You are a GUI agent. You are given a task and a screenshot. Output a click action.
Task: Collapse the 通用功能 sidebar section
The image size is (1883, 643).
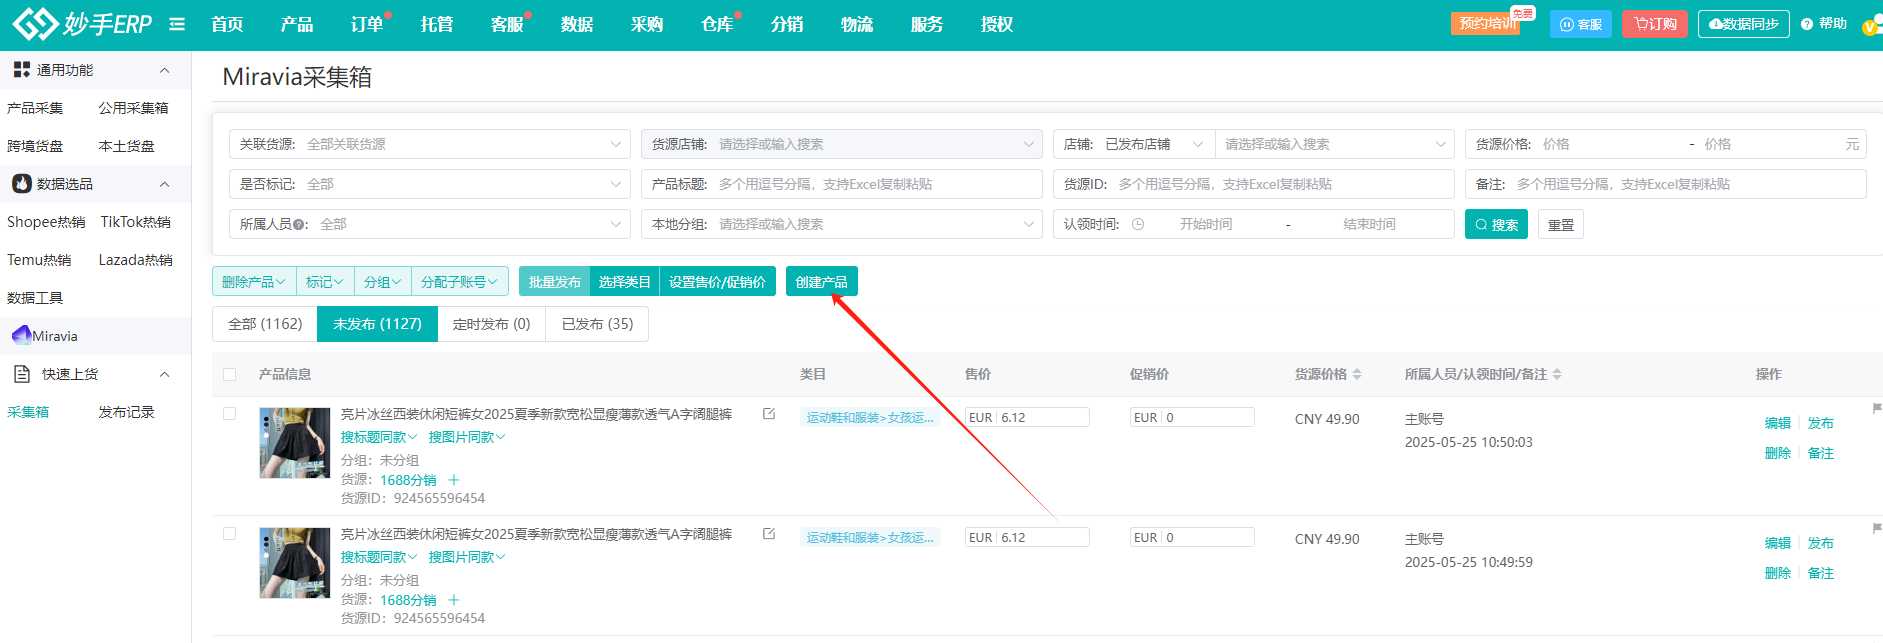click(x=165, y=70)
